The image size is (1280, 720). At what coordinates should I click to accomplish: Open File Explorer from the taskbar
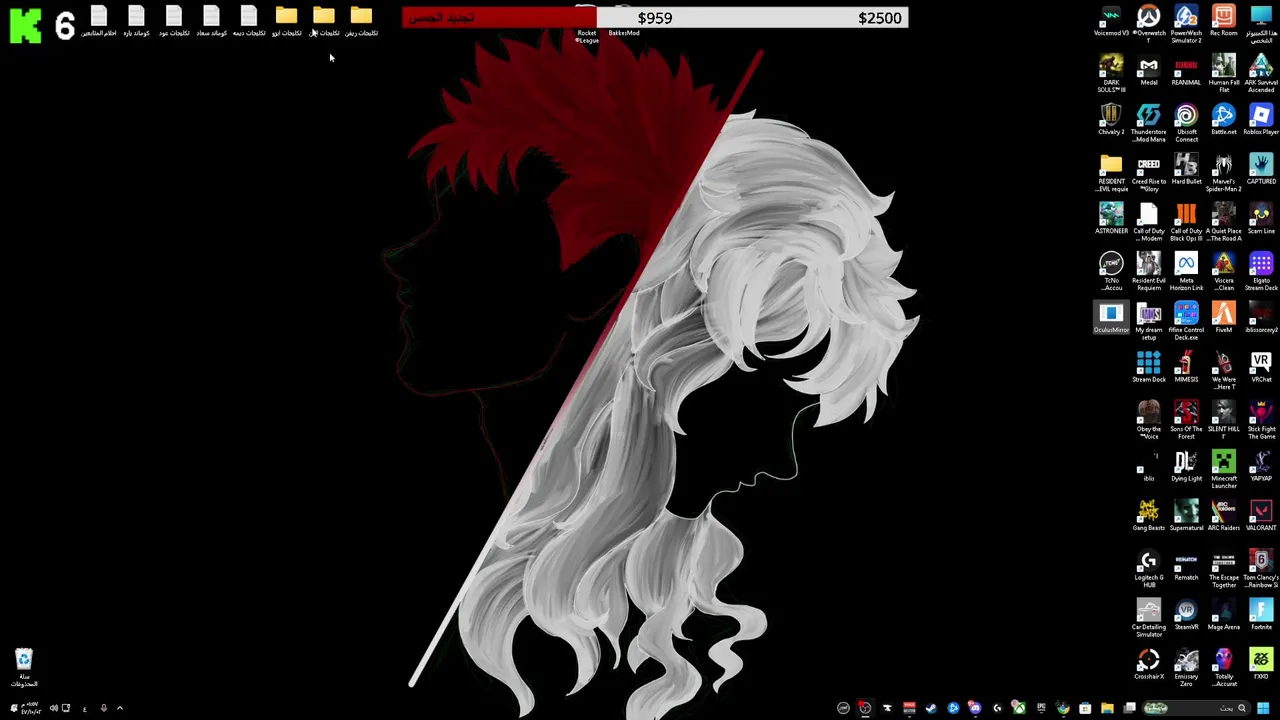(1107, 708)
